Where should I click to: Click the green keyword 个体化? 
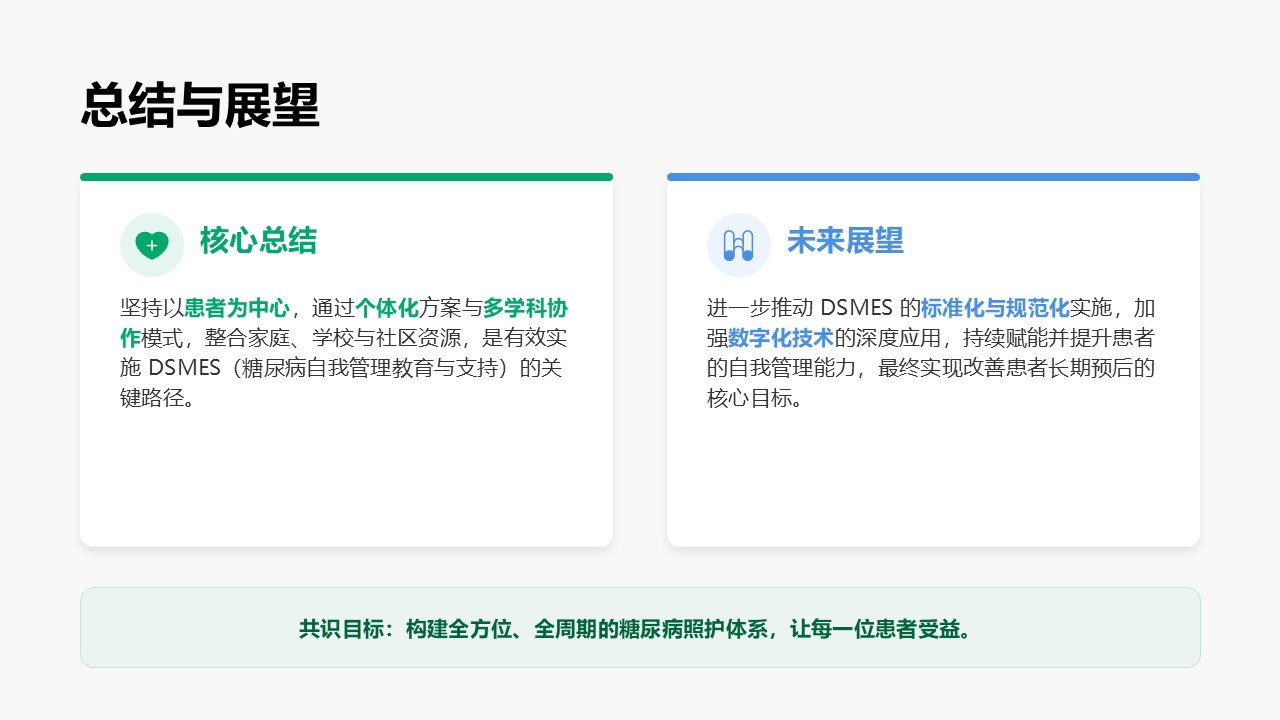pyautogui.click(x=387, y=308)
